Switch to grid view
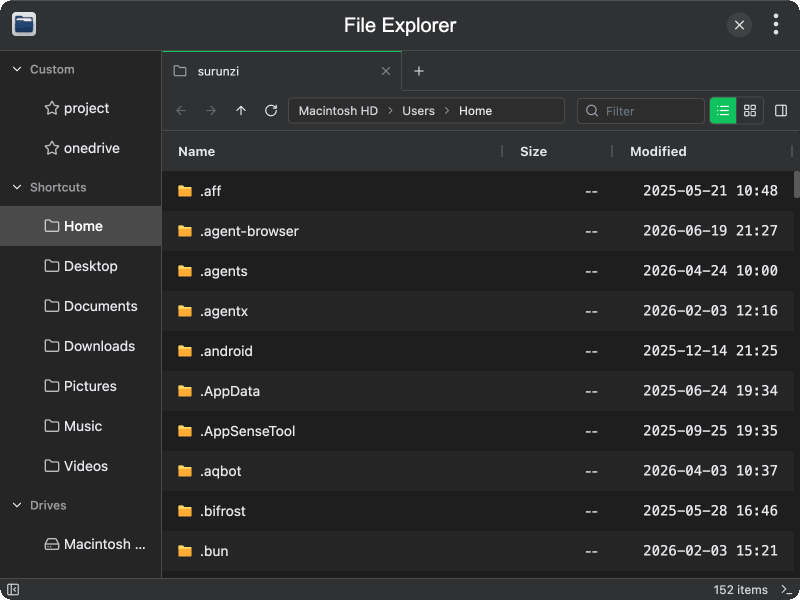The height and width of the screenshot is (600, 800). 750,111
